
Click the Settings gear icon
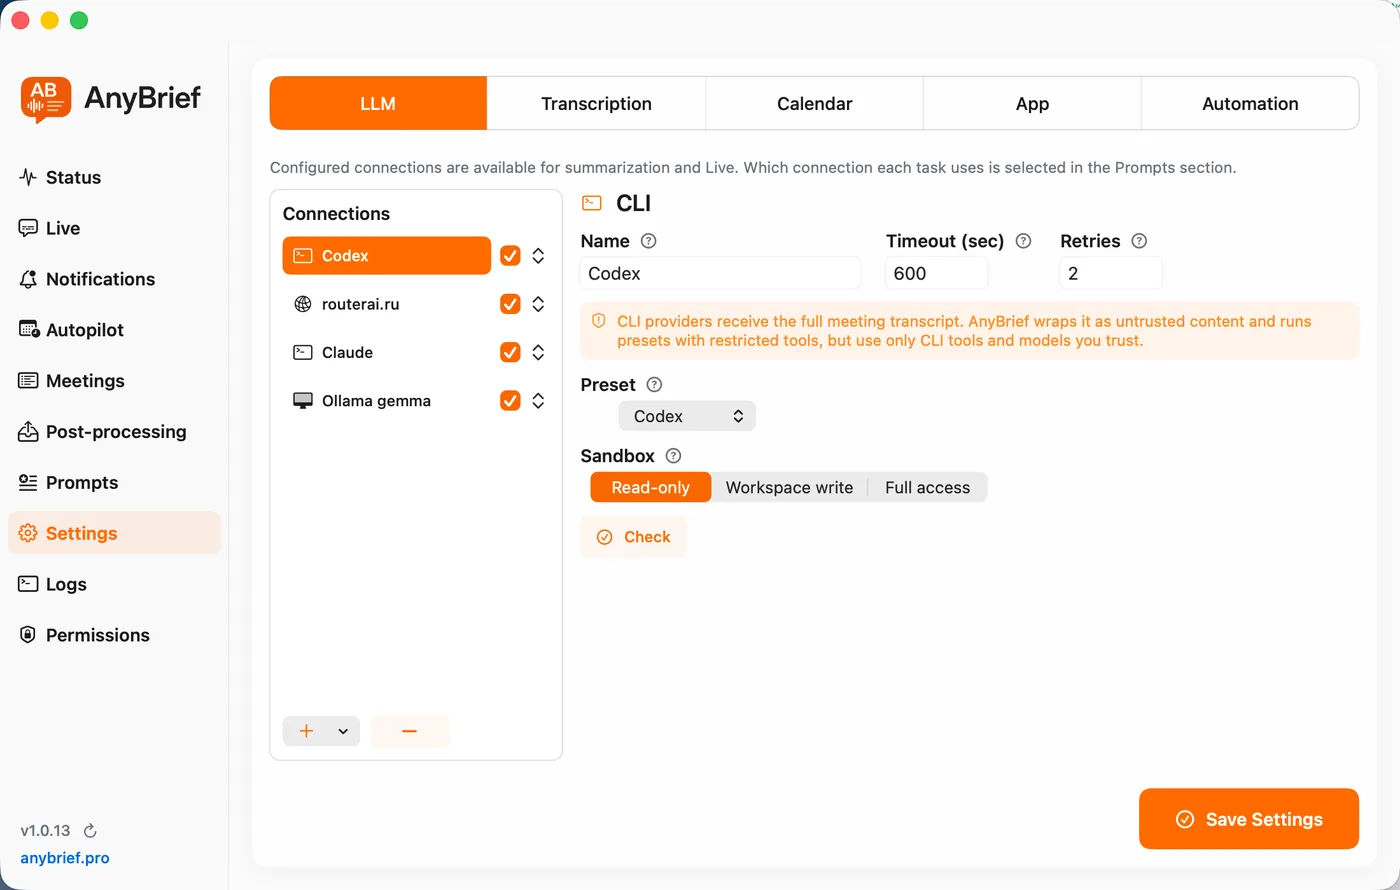coord(28,533)
